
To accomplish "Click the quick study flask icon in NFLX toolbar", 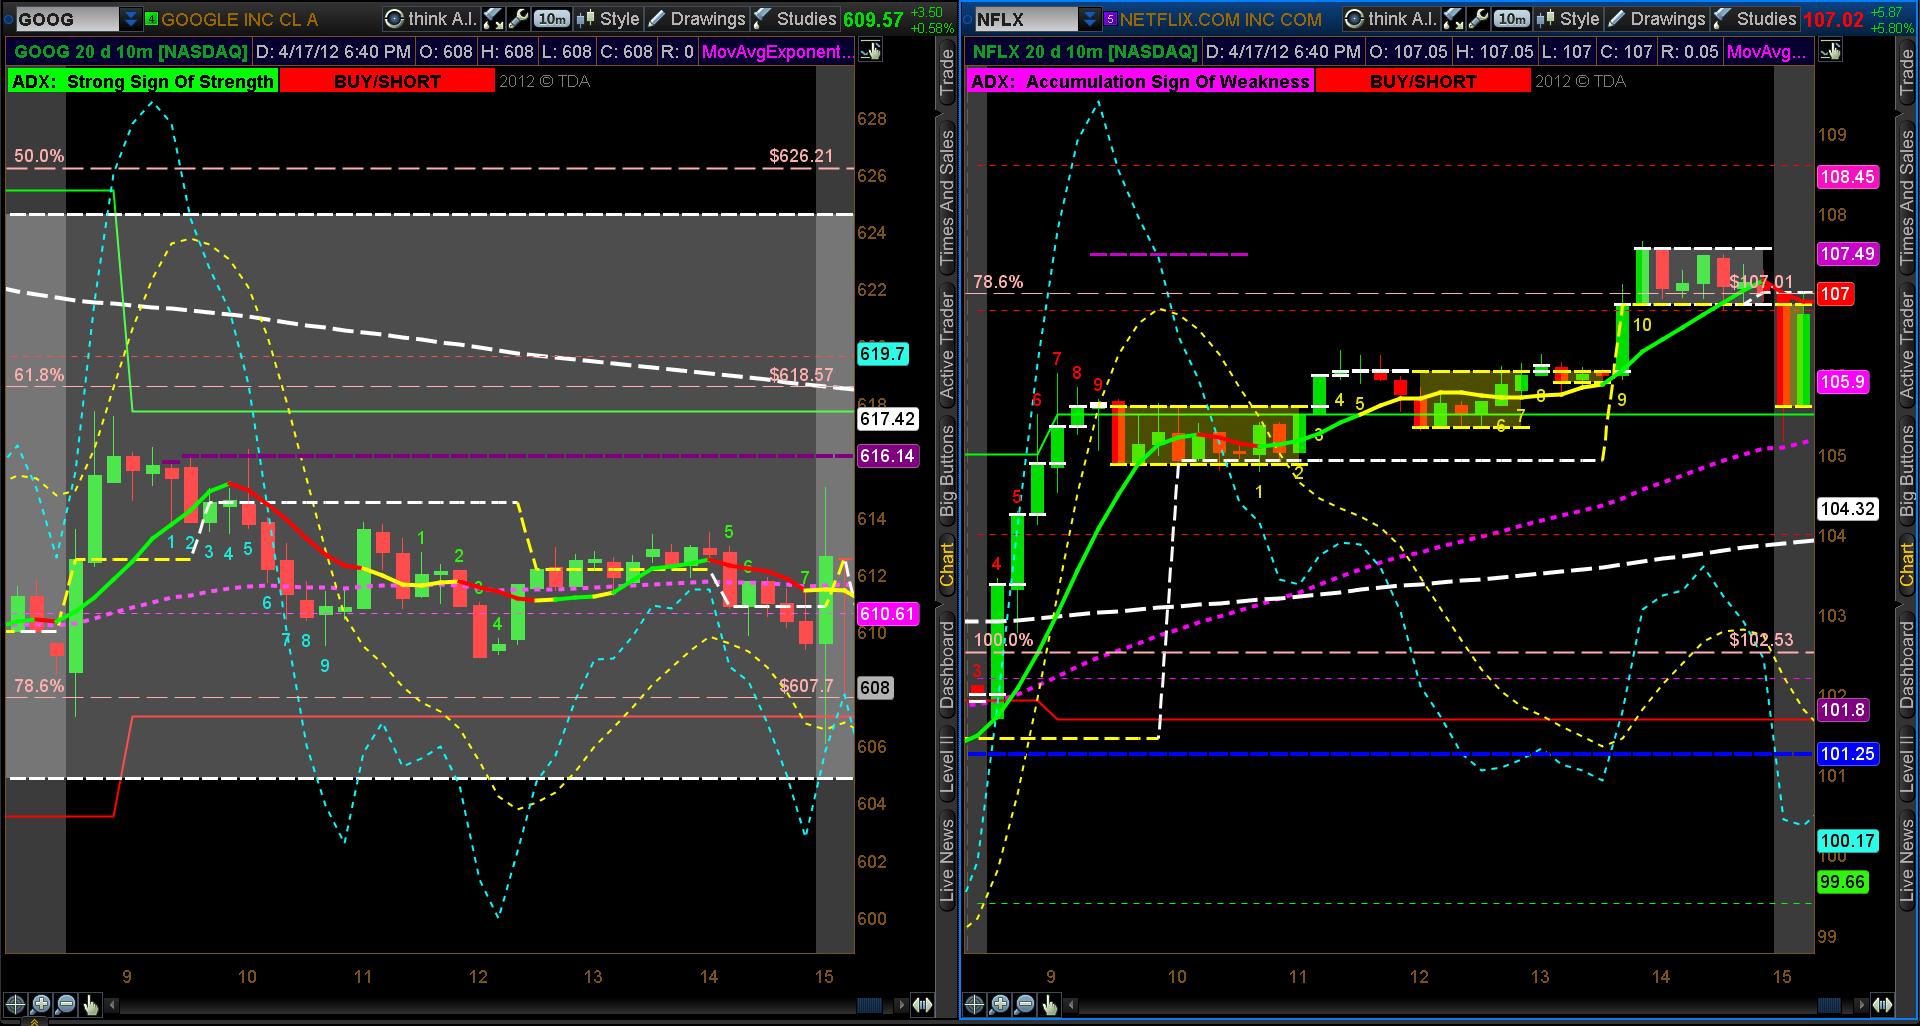I will pyautogui.click(x=1453, y=19).
